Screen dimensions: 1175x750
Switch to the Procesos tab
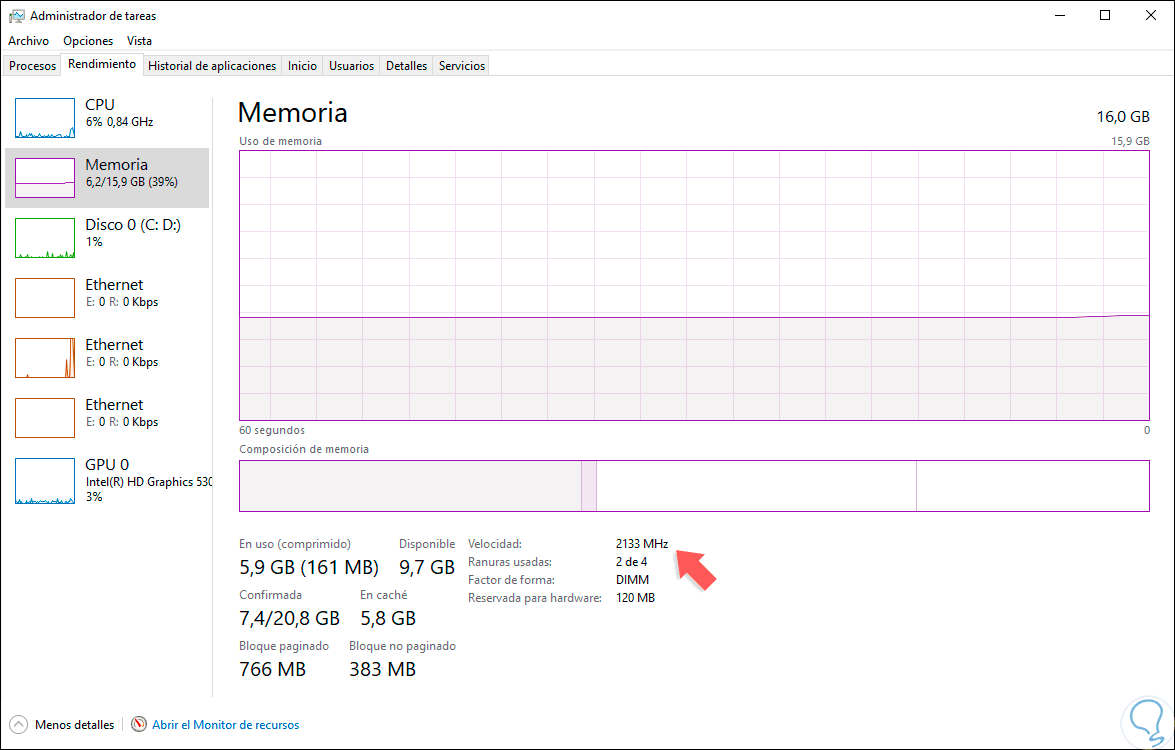[x=32, y=66]
